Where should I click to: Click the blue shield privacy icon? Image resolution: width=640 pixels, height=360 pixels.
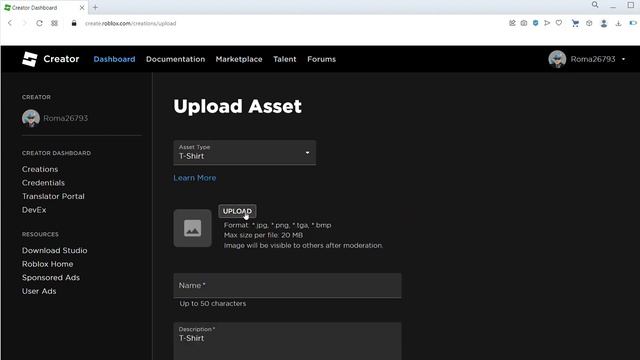(536, 23)
